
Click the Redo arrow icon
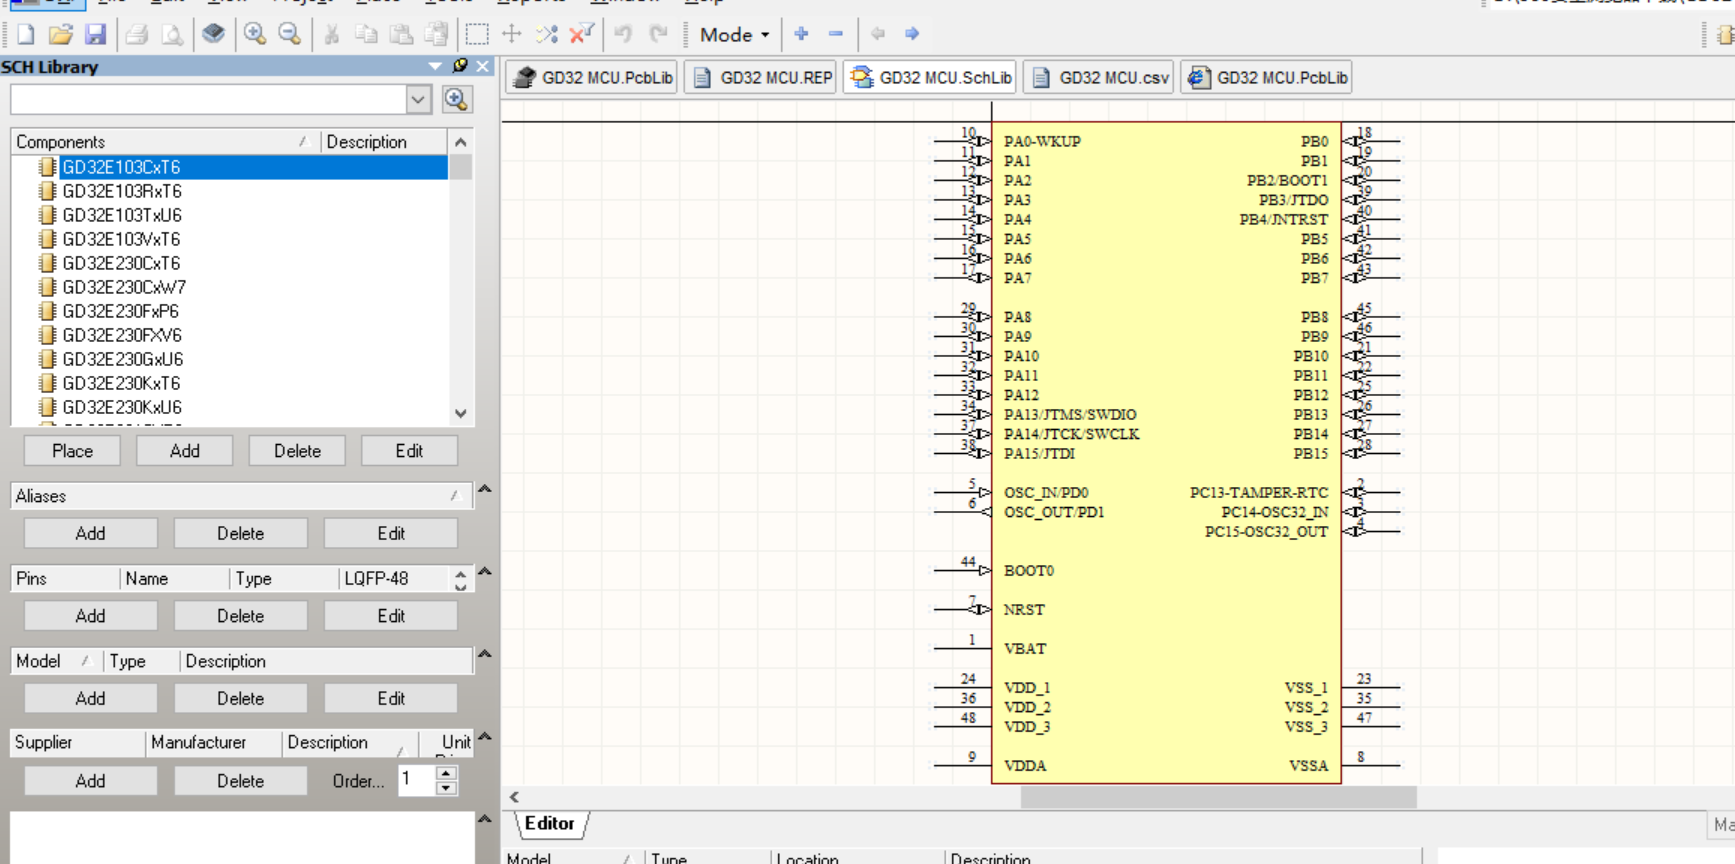pos(658,34)
